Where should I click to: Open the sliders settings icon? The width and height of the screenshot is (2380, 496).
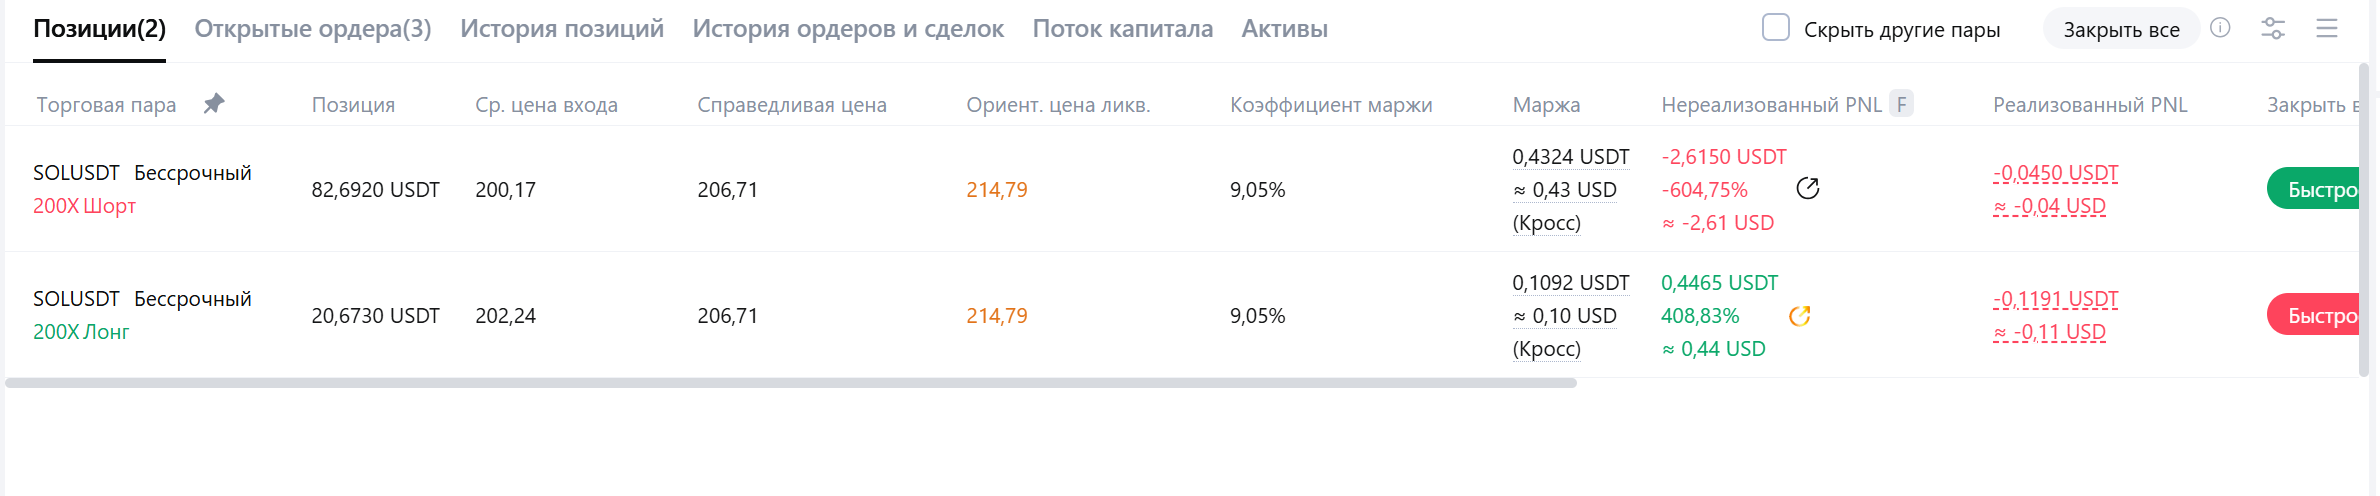click(2273, 28)
